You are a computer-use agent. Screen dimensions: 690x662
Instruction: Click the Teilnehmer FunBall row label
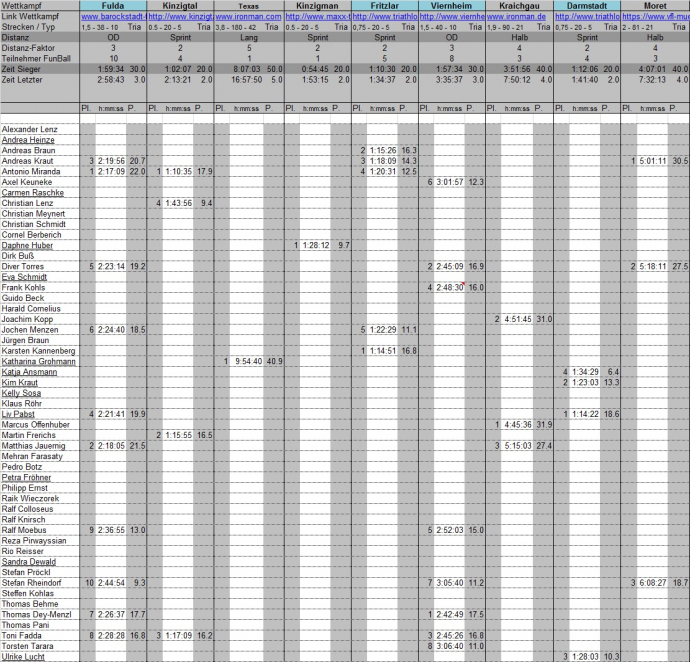(x=36, y=59)
